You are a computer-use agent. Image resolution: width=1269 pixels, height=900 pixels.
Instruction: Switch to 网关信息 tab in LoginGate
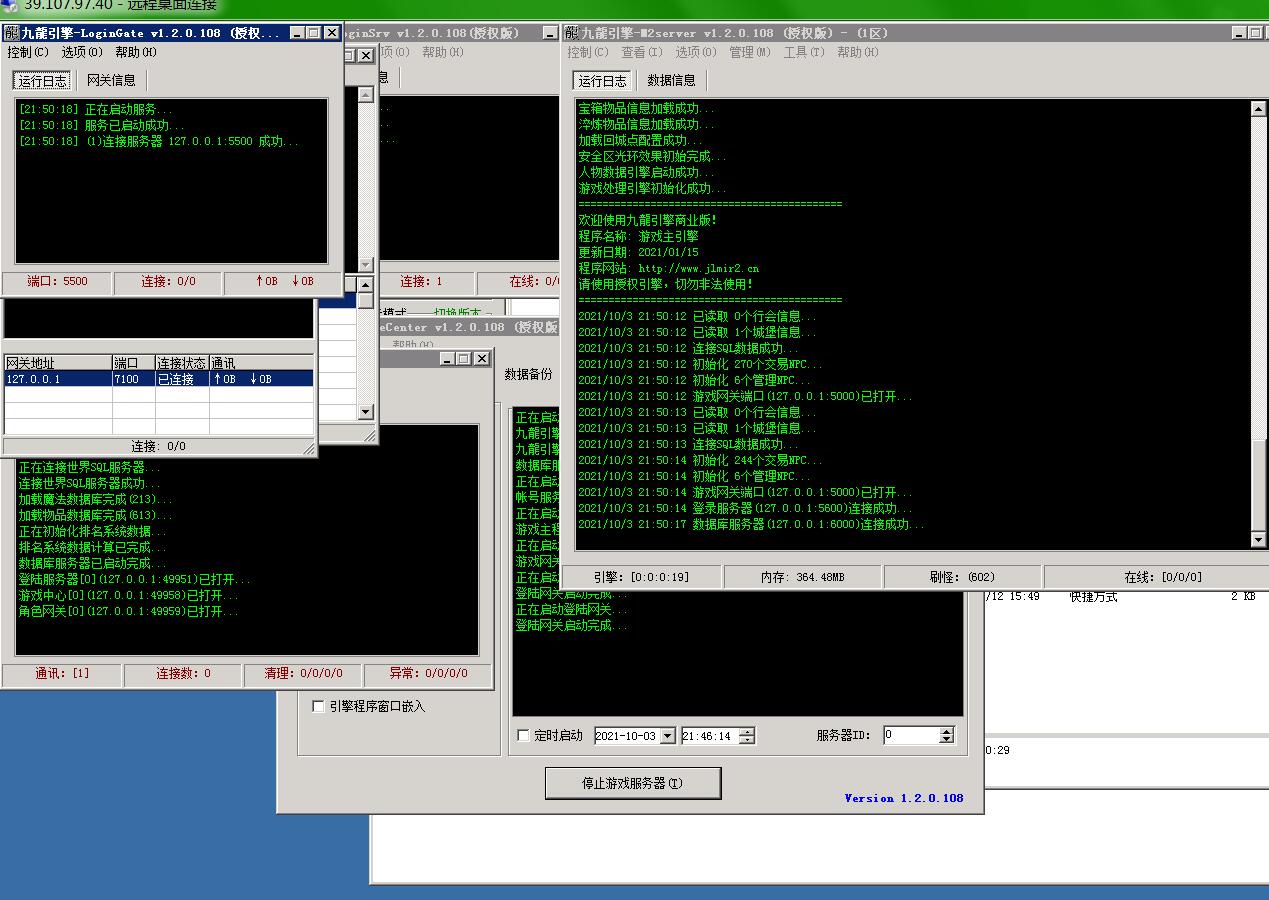coord(111,80)
